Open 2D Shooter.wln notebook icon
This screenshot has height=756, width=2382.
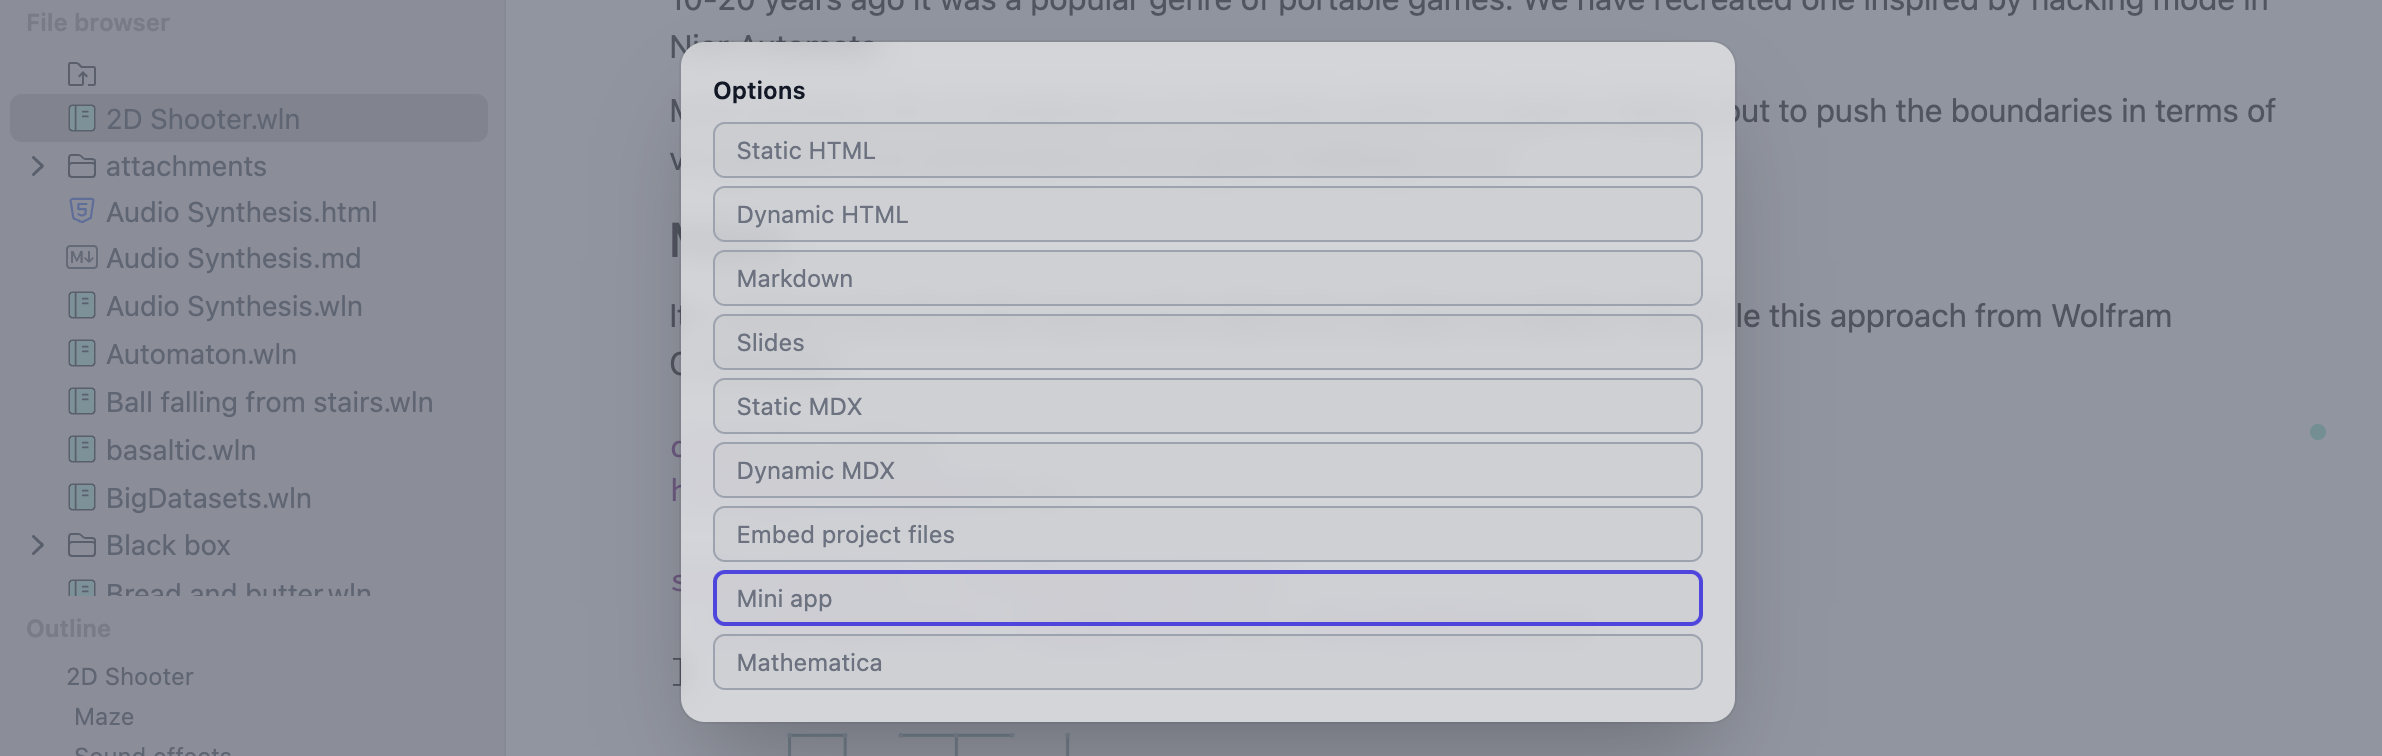(82, 118)
